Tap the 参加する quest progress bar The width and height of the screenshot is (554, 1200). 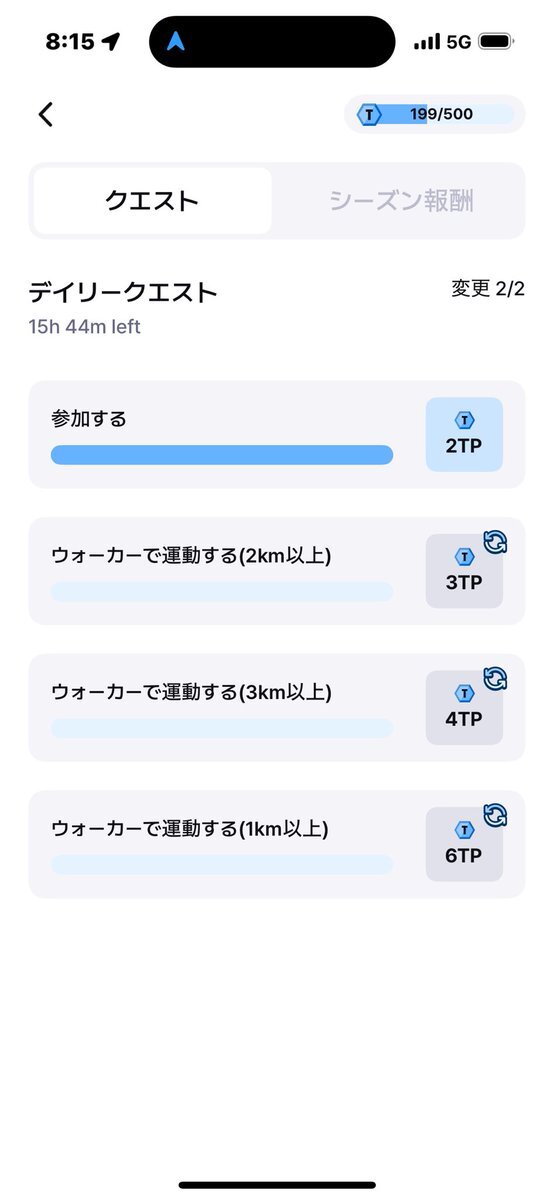[222, 455]
